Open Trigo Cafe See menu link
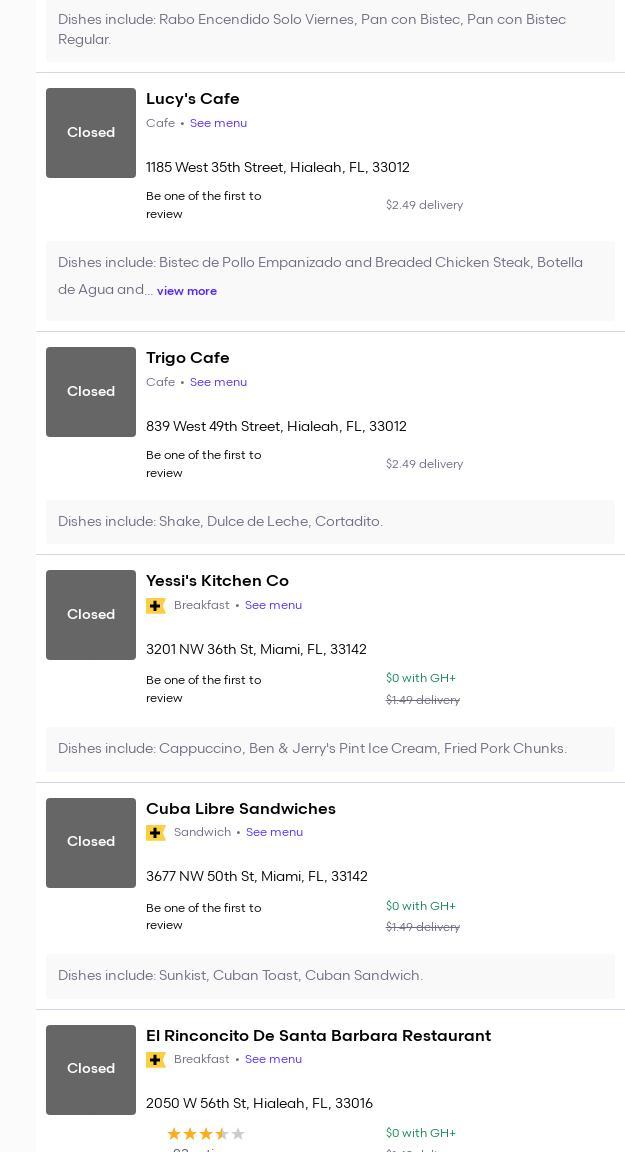 click(x=218, y=382)
